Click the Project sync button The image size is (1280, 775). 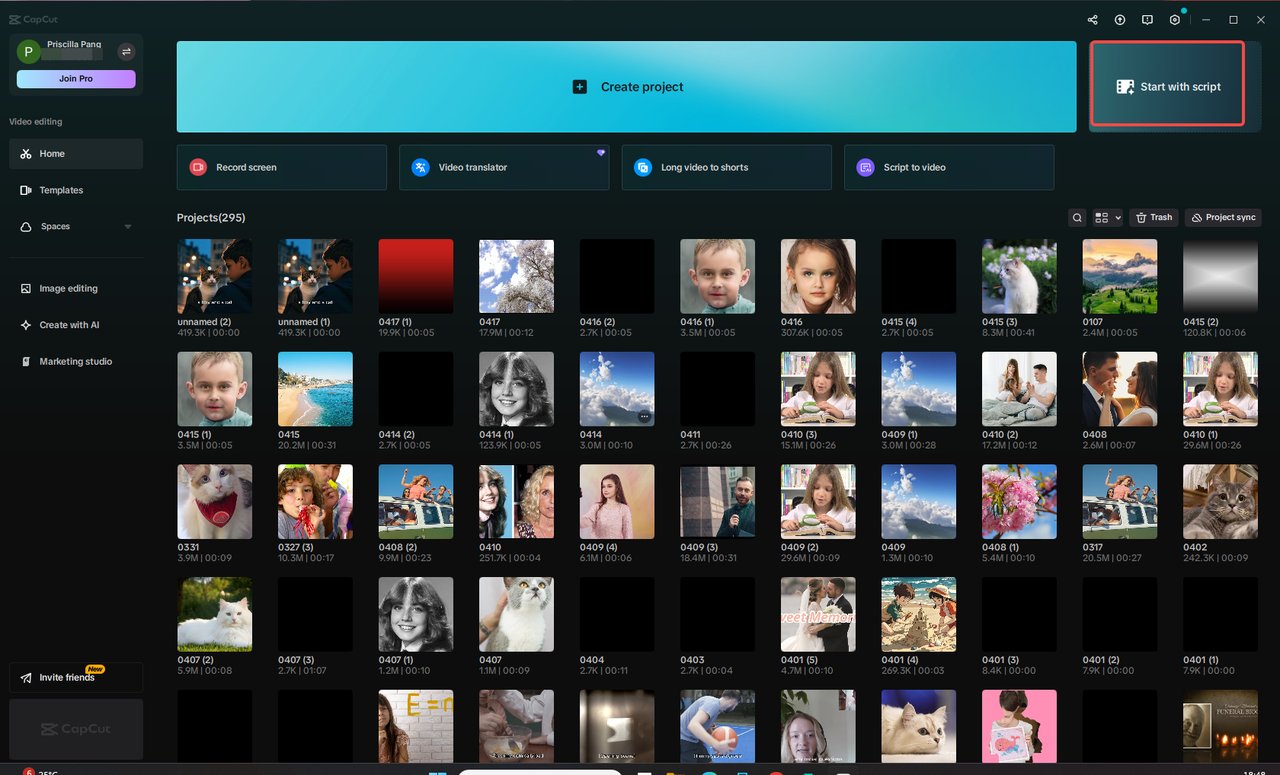(1223, 217)
